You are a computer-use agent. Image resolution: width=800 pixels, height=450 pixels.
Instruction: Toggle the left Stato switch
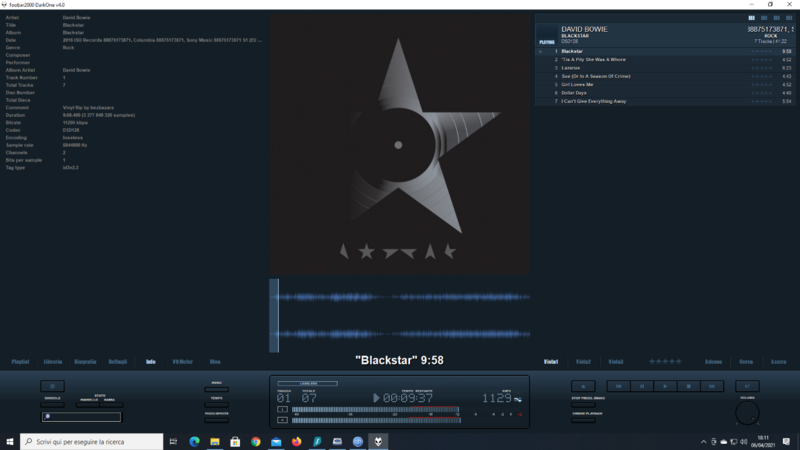[x=87, y=405]
